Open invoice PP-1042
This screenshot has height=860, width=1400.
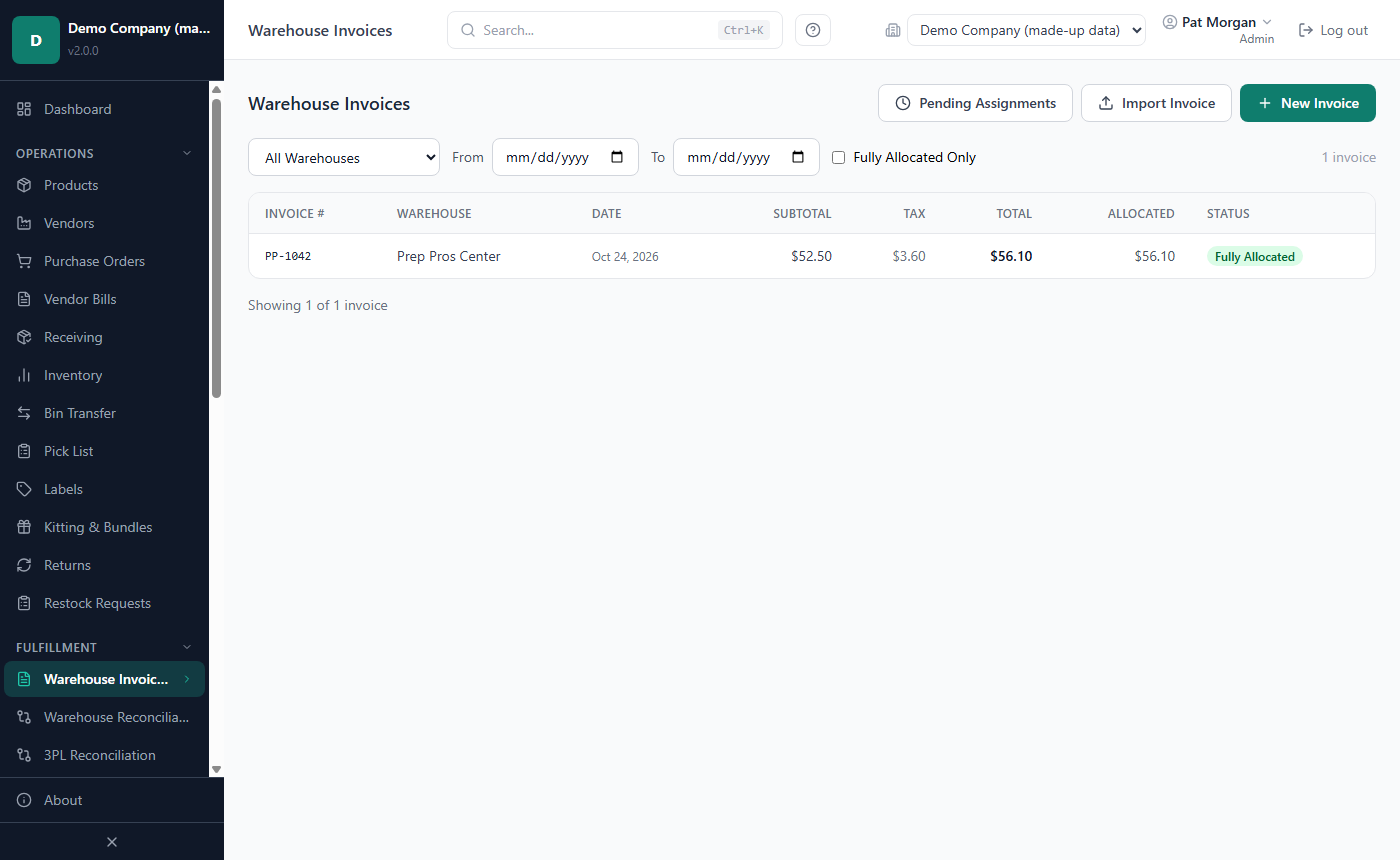tap(288, 256)
